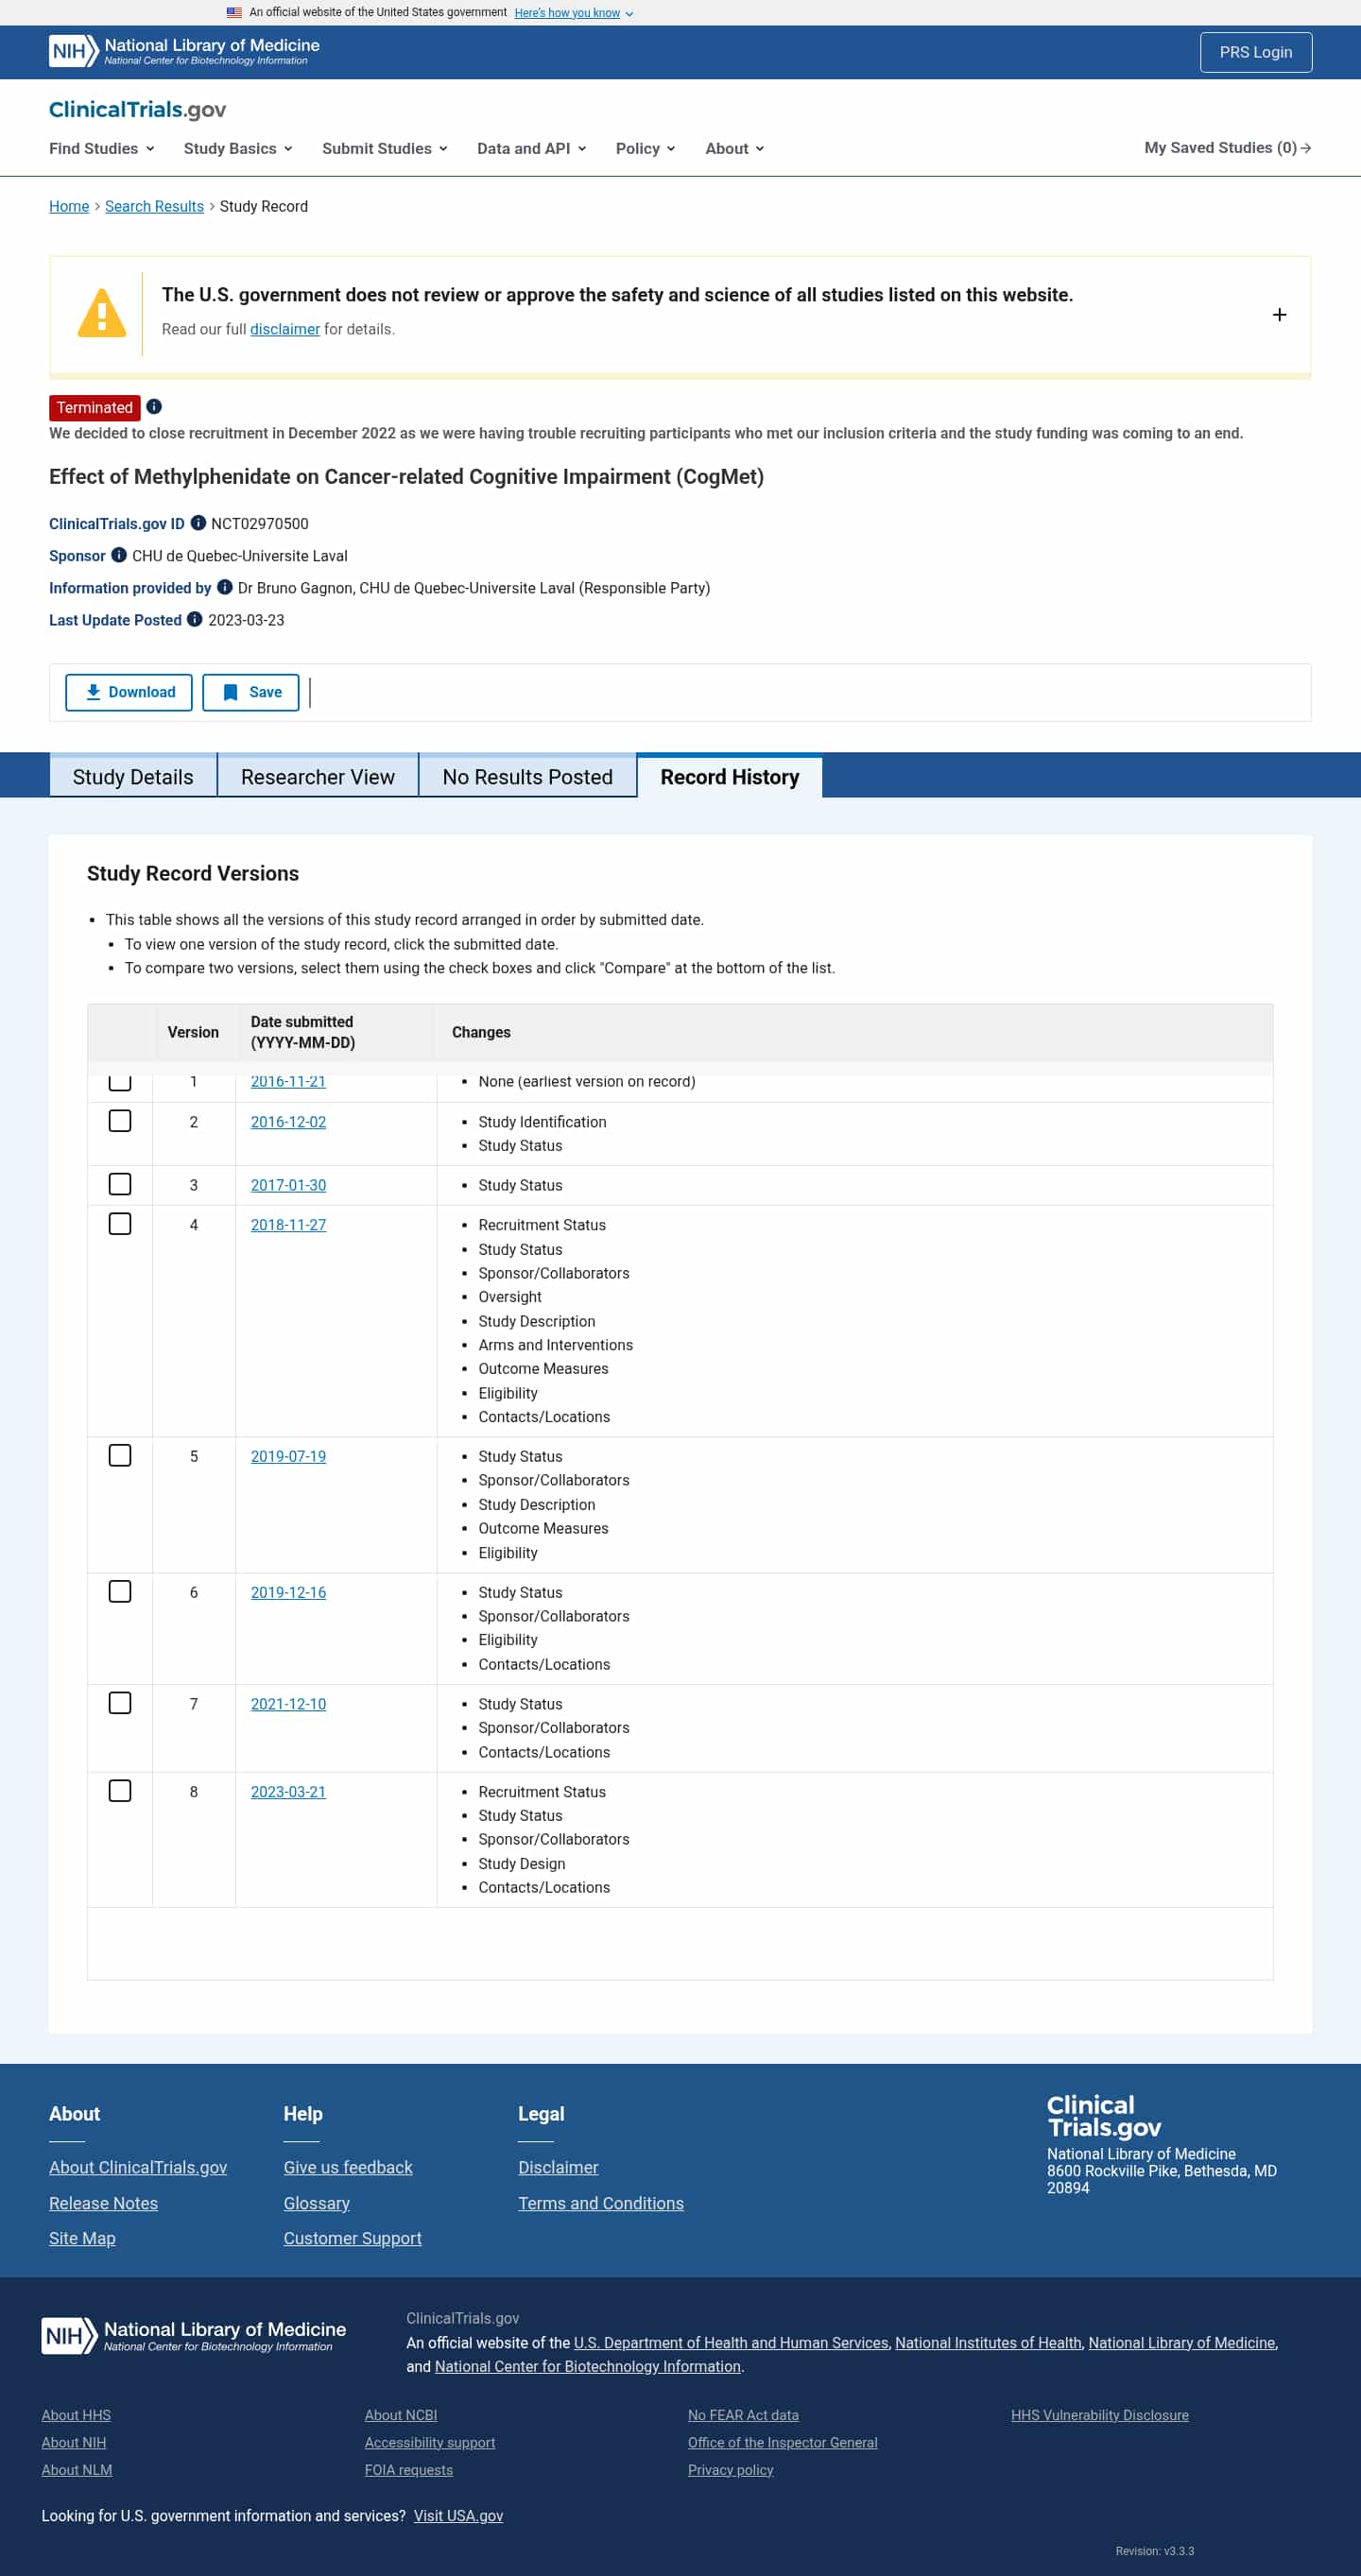Open version submitted 2019-07-19

tap(288, 1456)
